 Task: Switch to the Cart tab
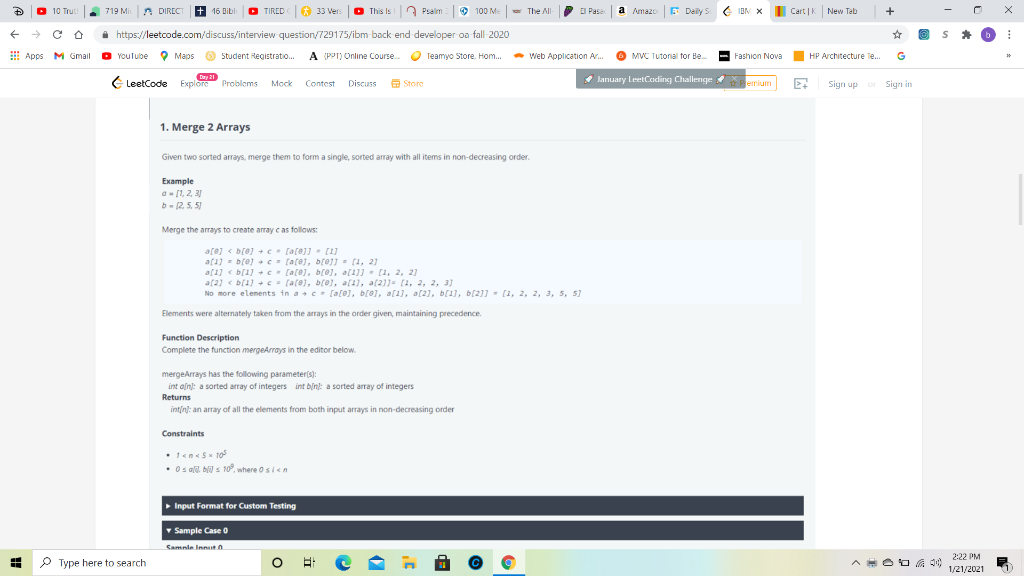(796, 11)
